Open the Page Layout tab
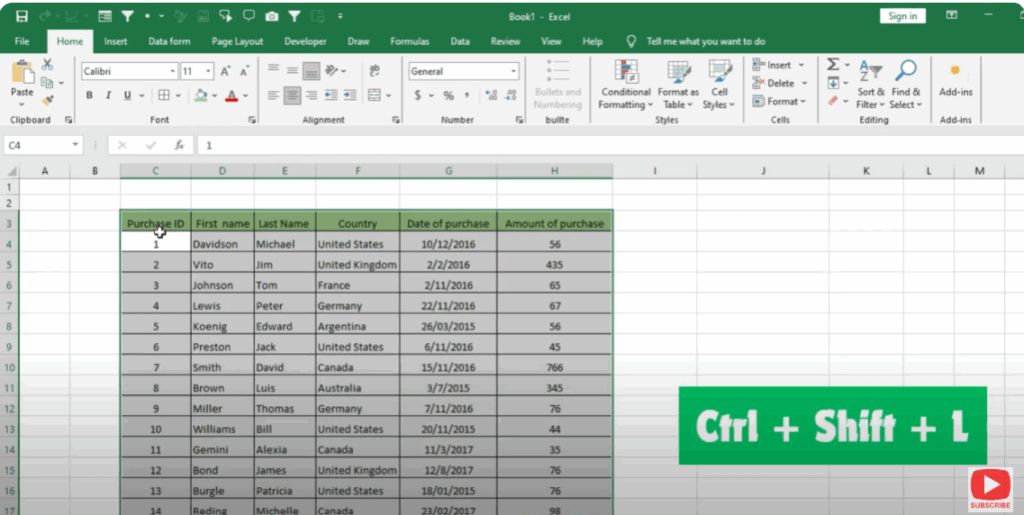This screenshot has height=515, width=1024. [237, 42]
